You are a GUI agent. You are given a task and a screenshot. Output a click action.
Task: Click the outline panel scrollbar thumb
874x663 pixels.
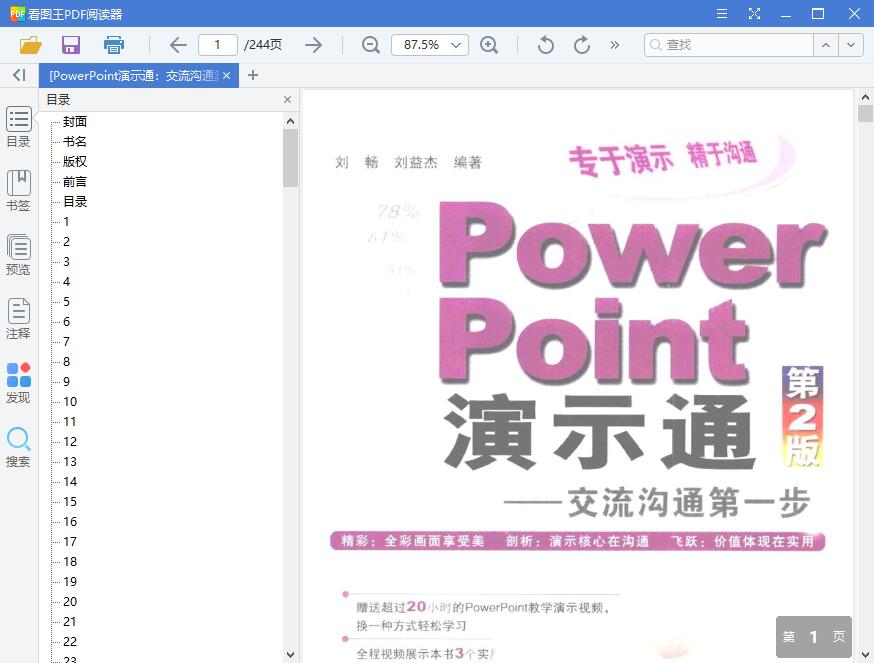pyautogui.click(x=290, y=158)
